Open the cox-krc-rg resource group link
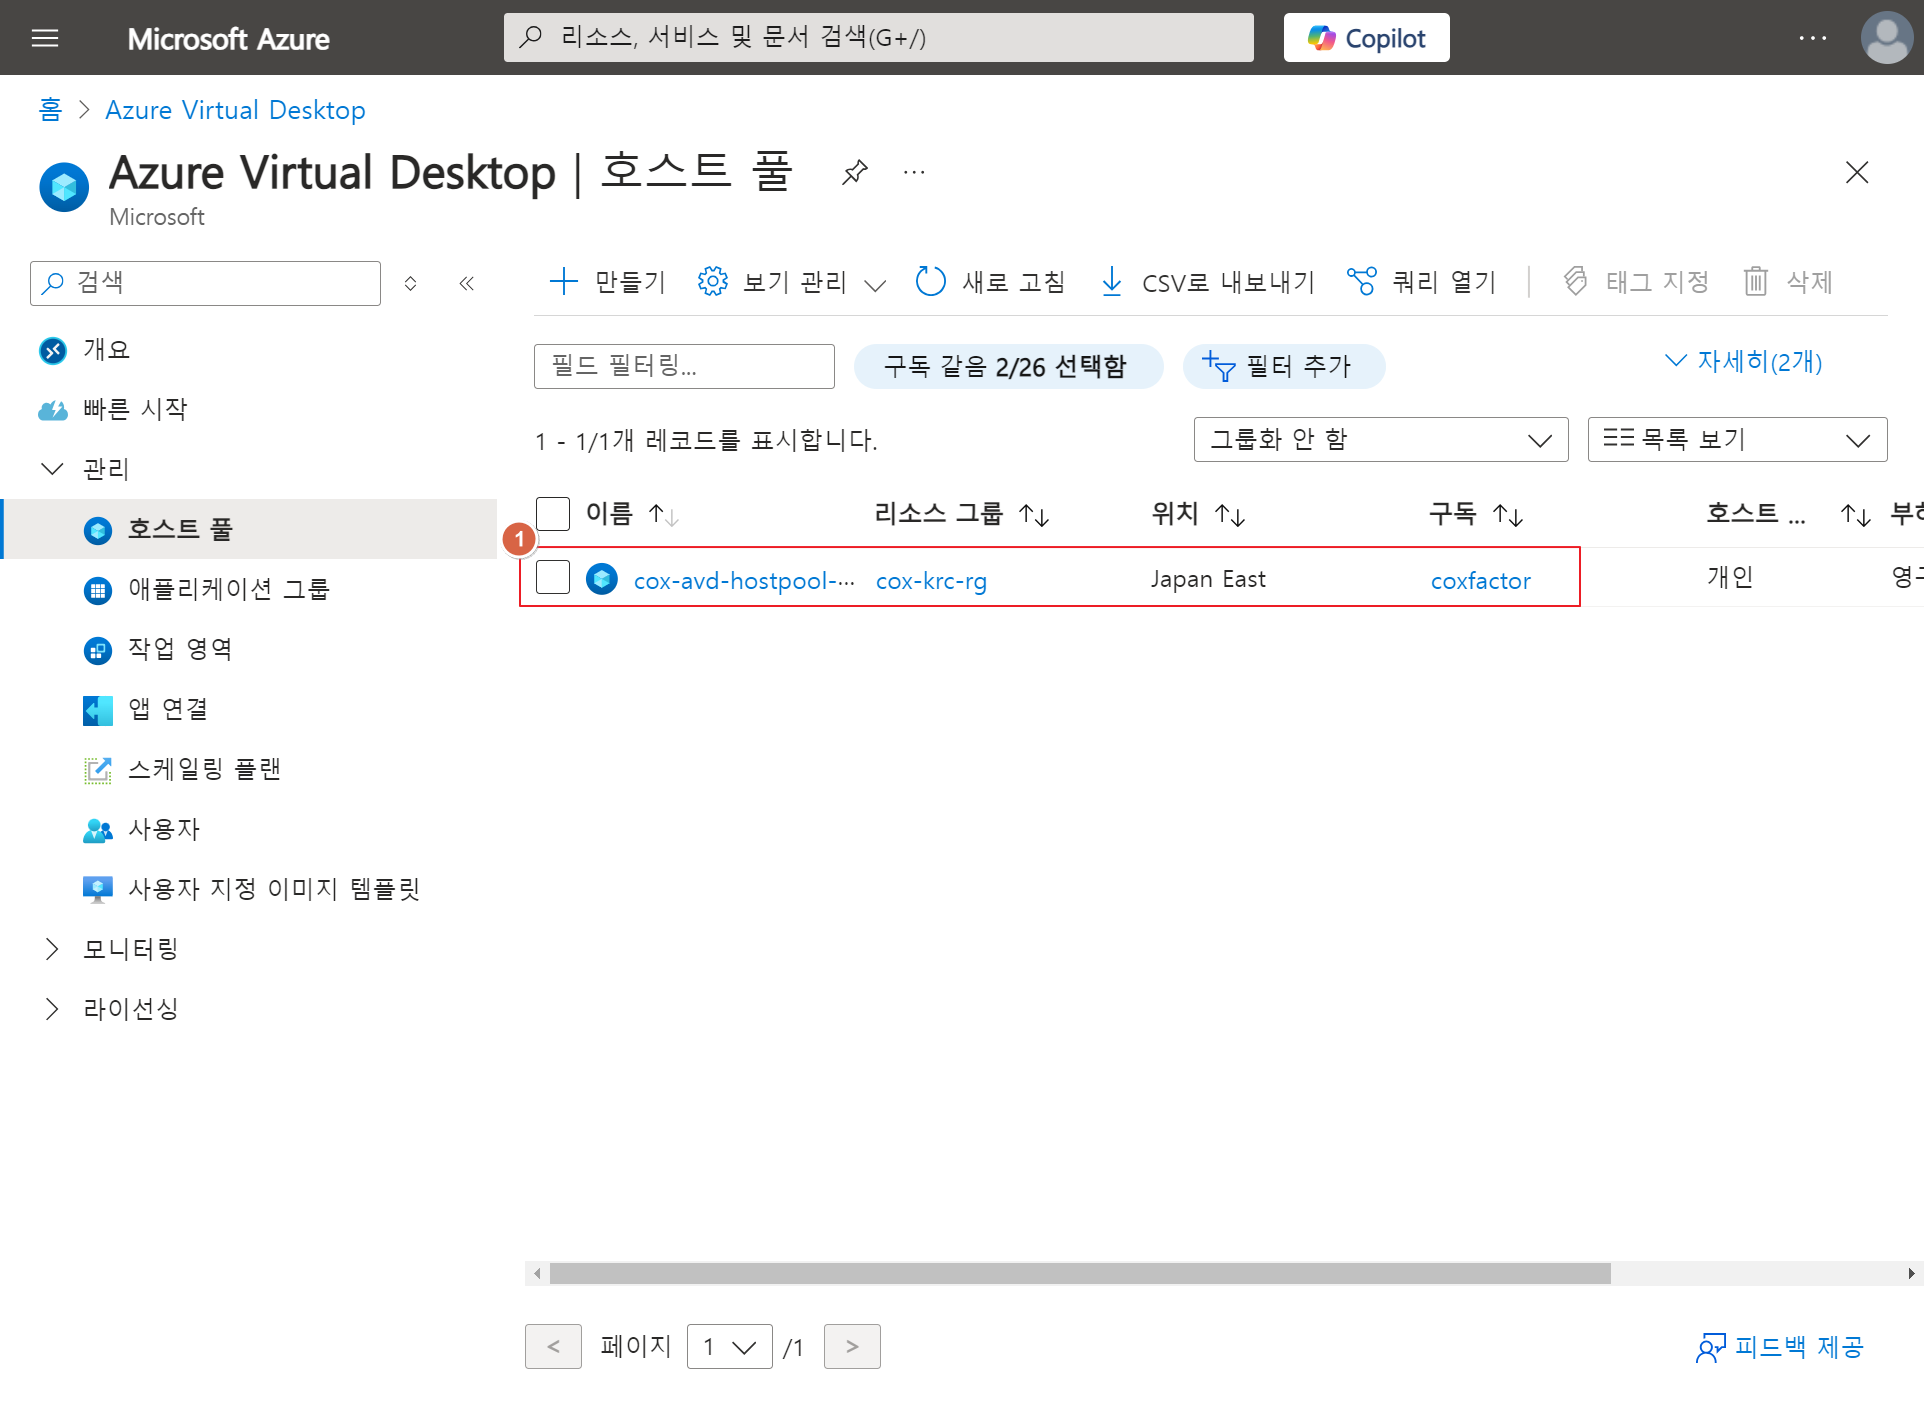The width and height of the screenshot is (1924, 1405). 930,581
